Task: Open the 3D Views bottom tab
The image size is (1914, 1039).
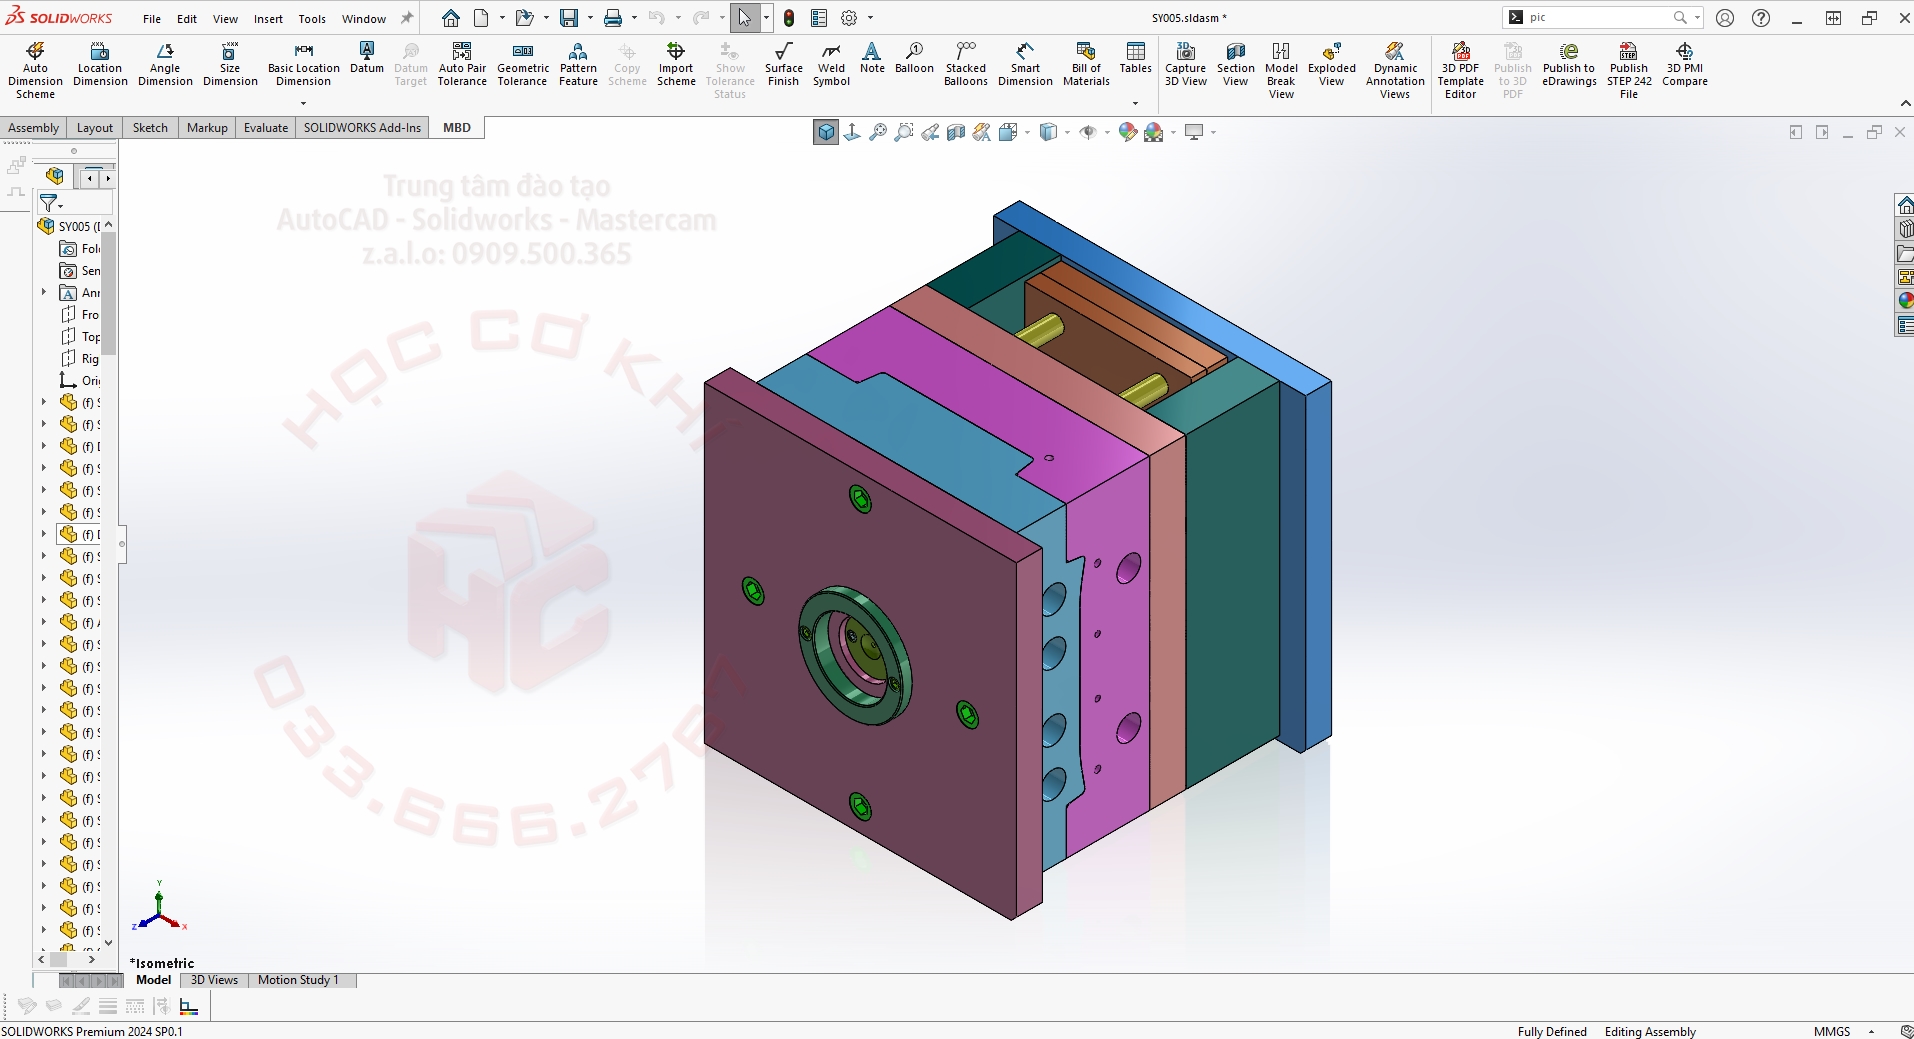Action: pyautogui.click(x=214, y=980)
